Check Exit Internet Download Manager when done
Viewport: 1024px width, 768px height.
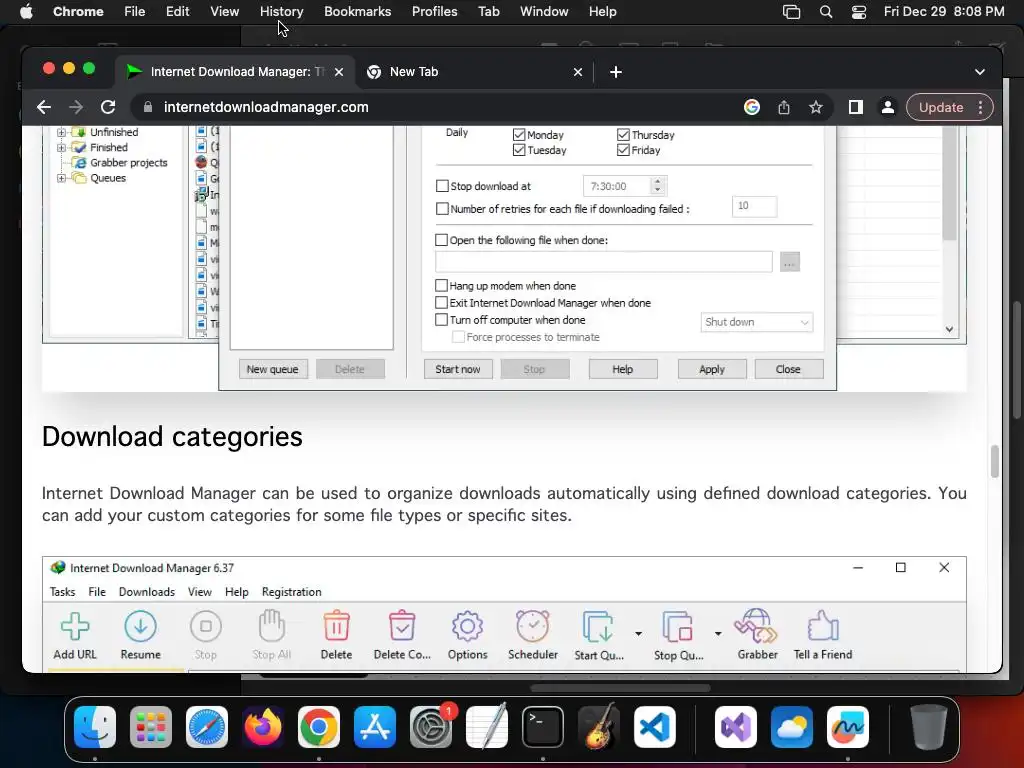pyautogui.click(x=441, y=302)
